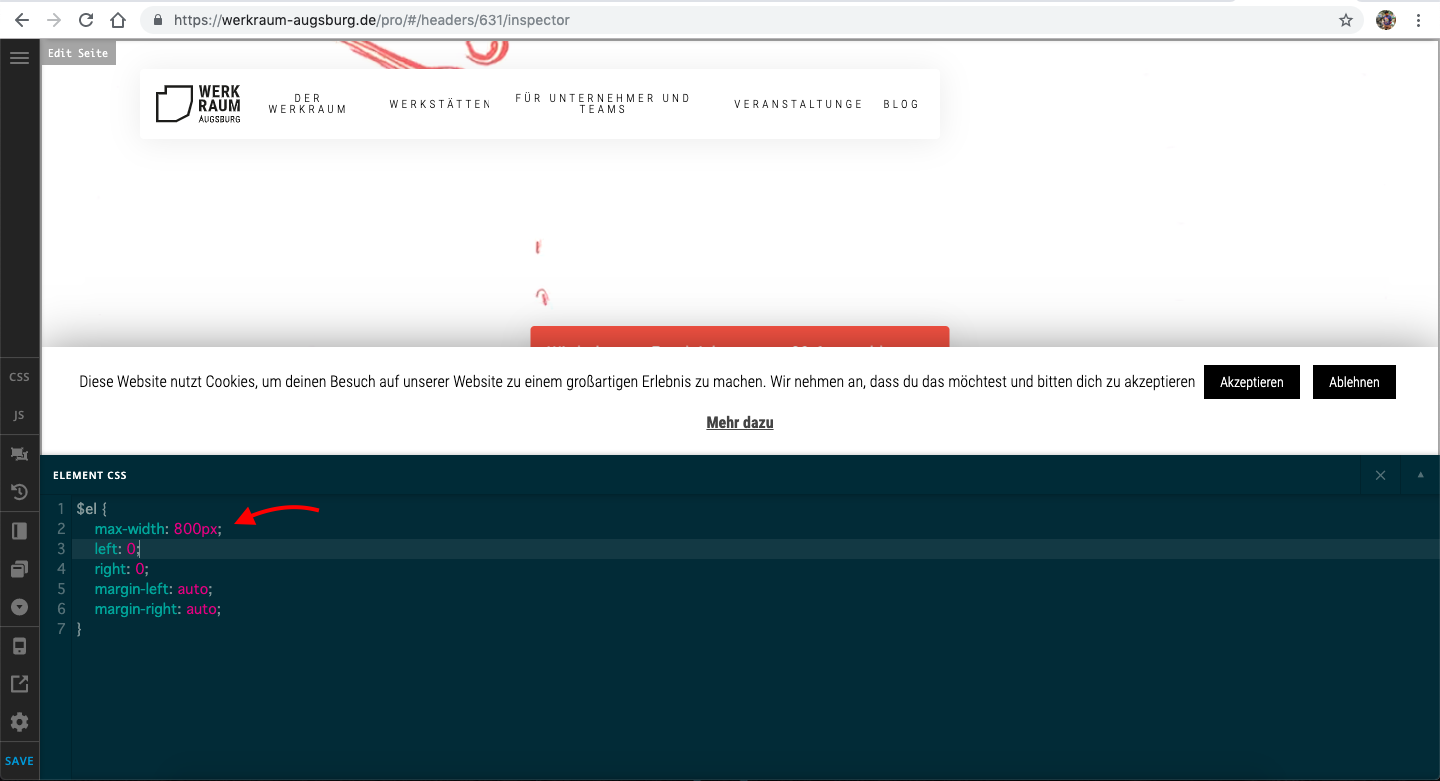Expand the circled down-arrow sidebar icon

19,607
